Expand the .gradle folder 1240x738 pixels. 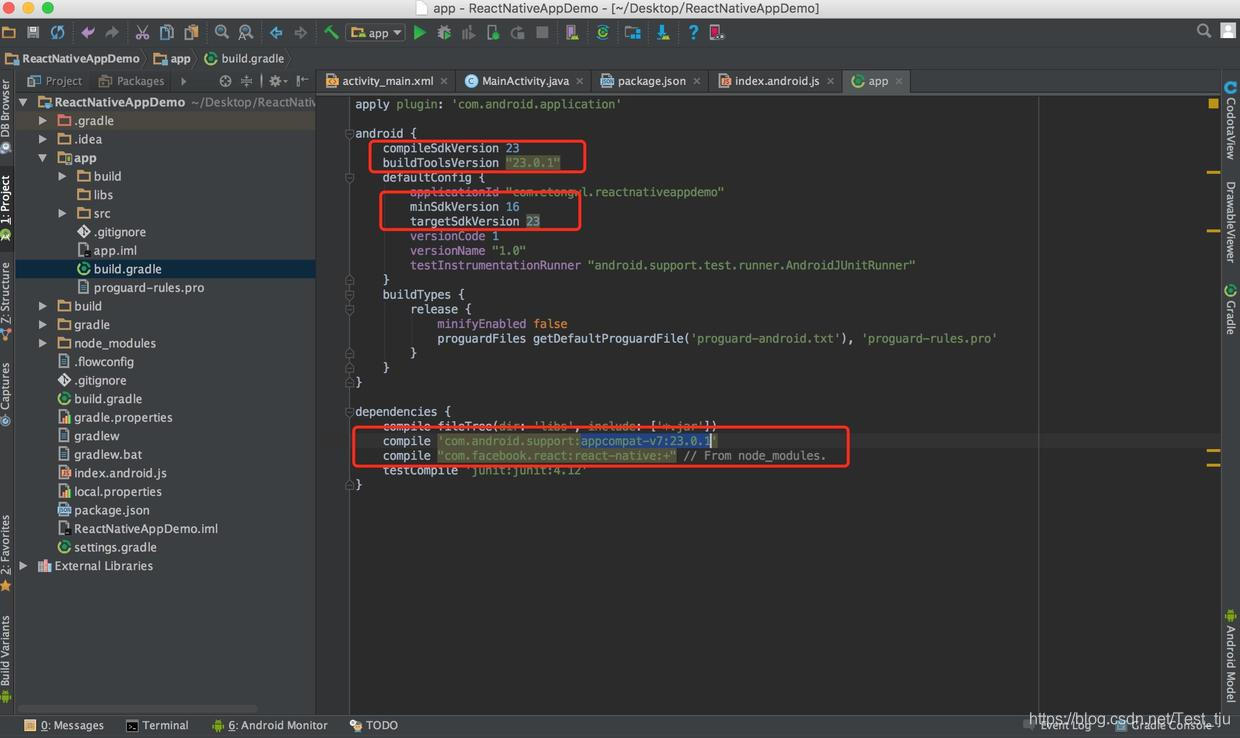42,121
